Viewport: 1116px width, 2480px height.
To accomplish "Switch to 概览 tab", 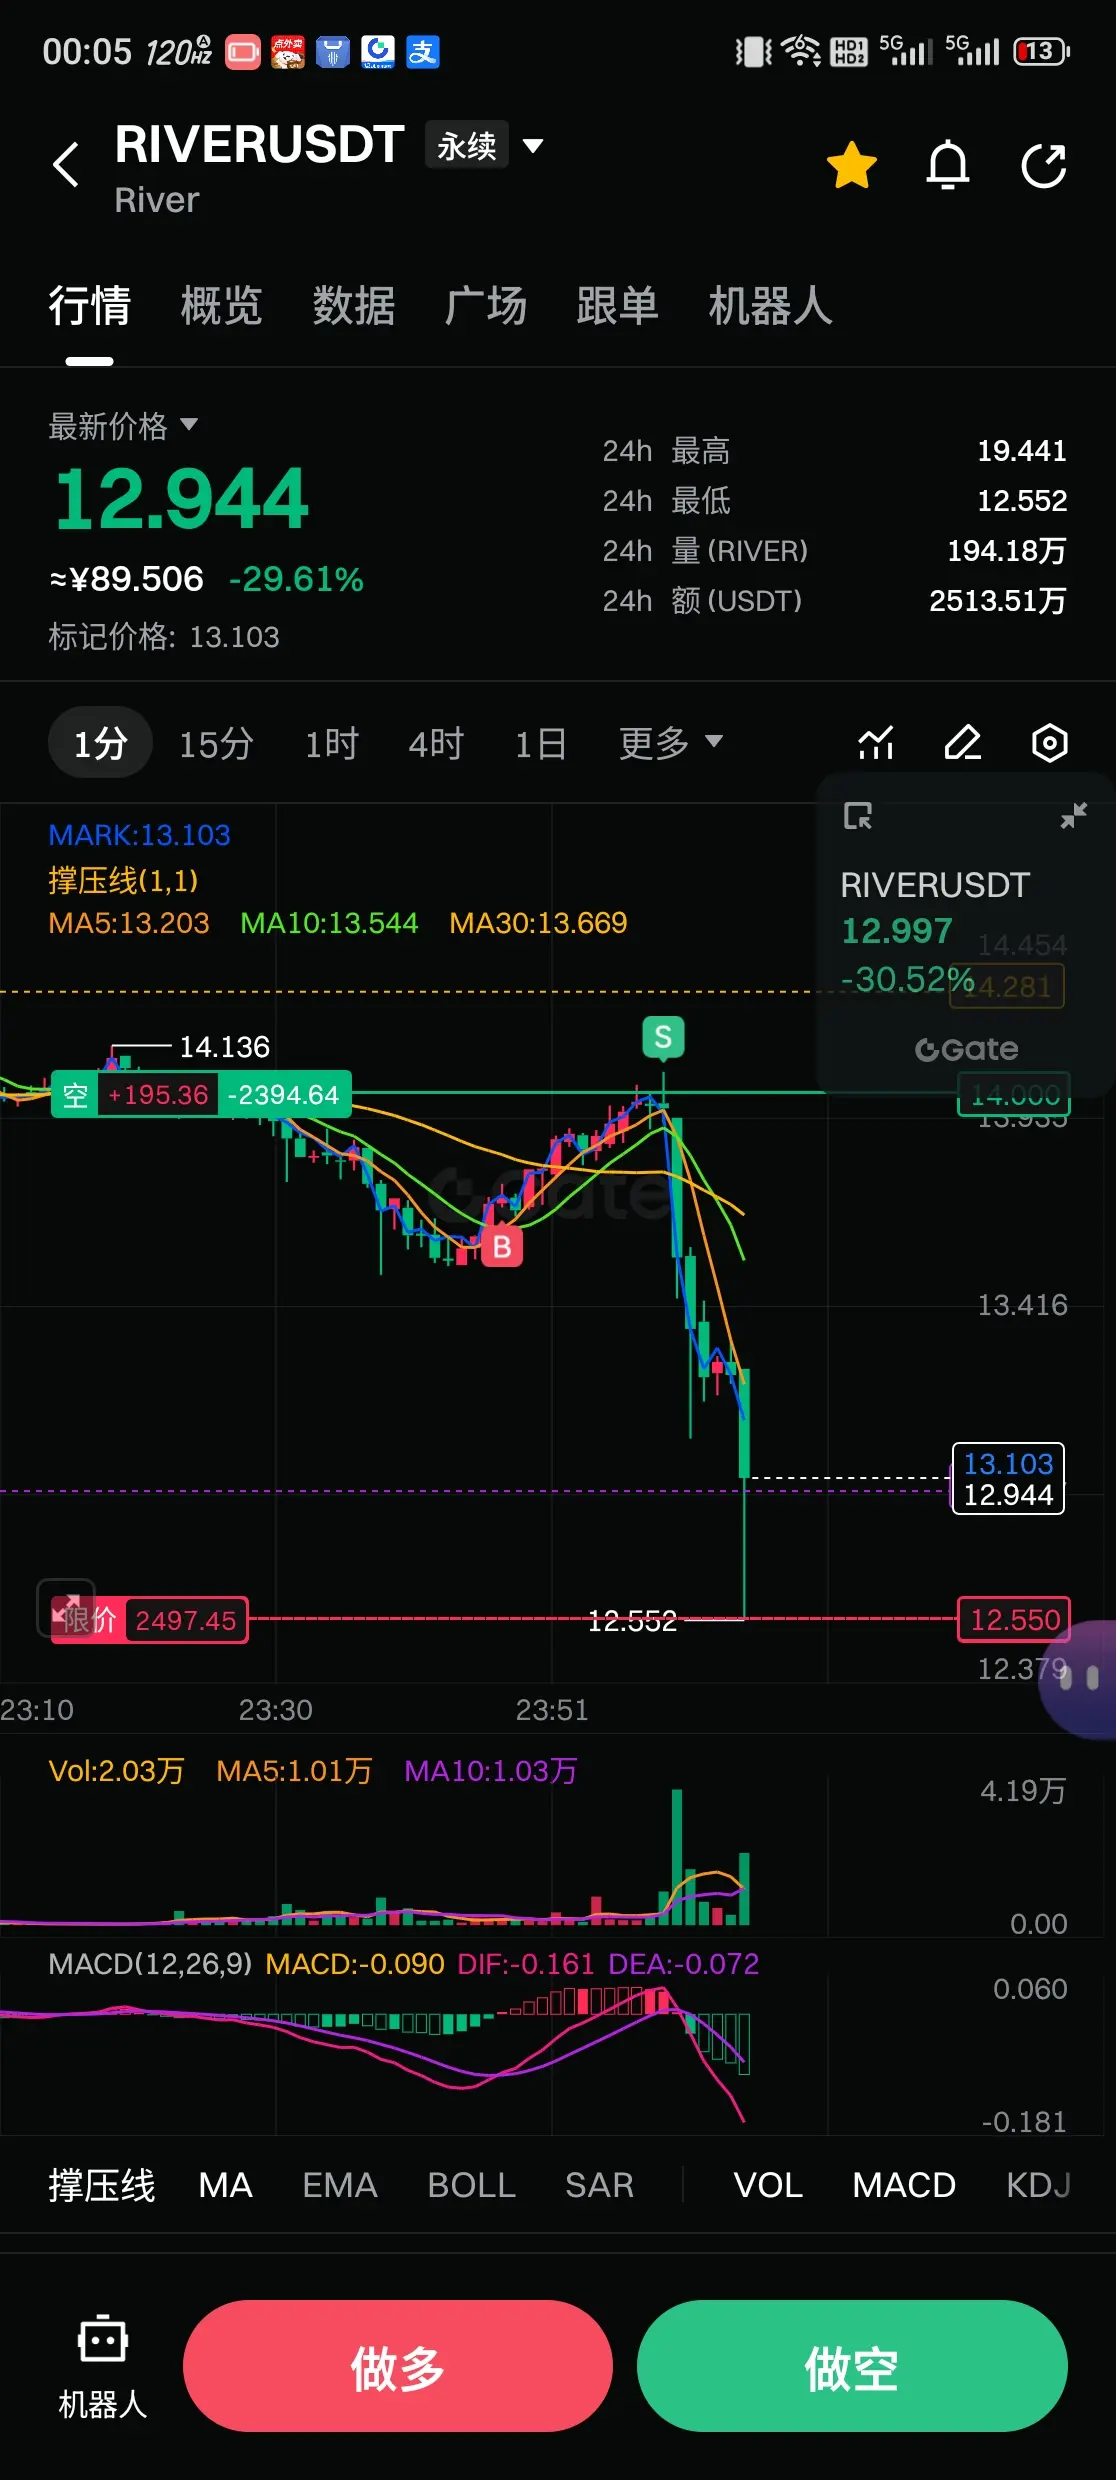I will click(222, 306).
